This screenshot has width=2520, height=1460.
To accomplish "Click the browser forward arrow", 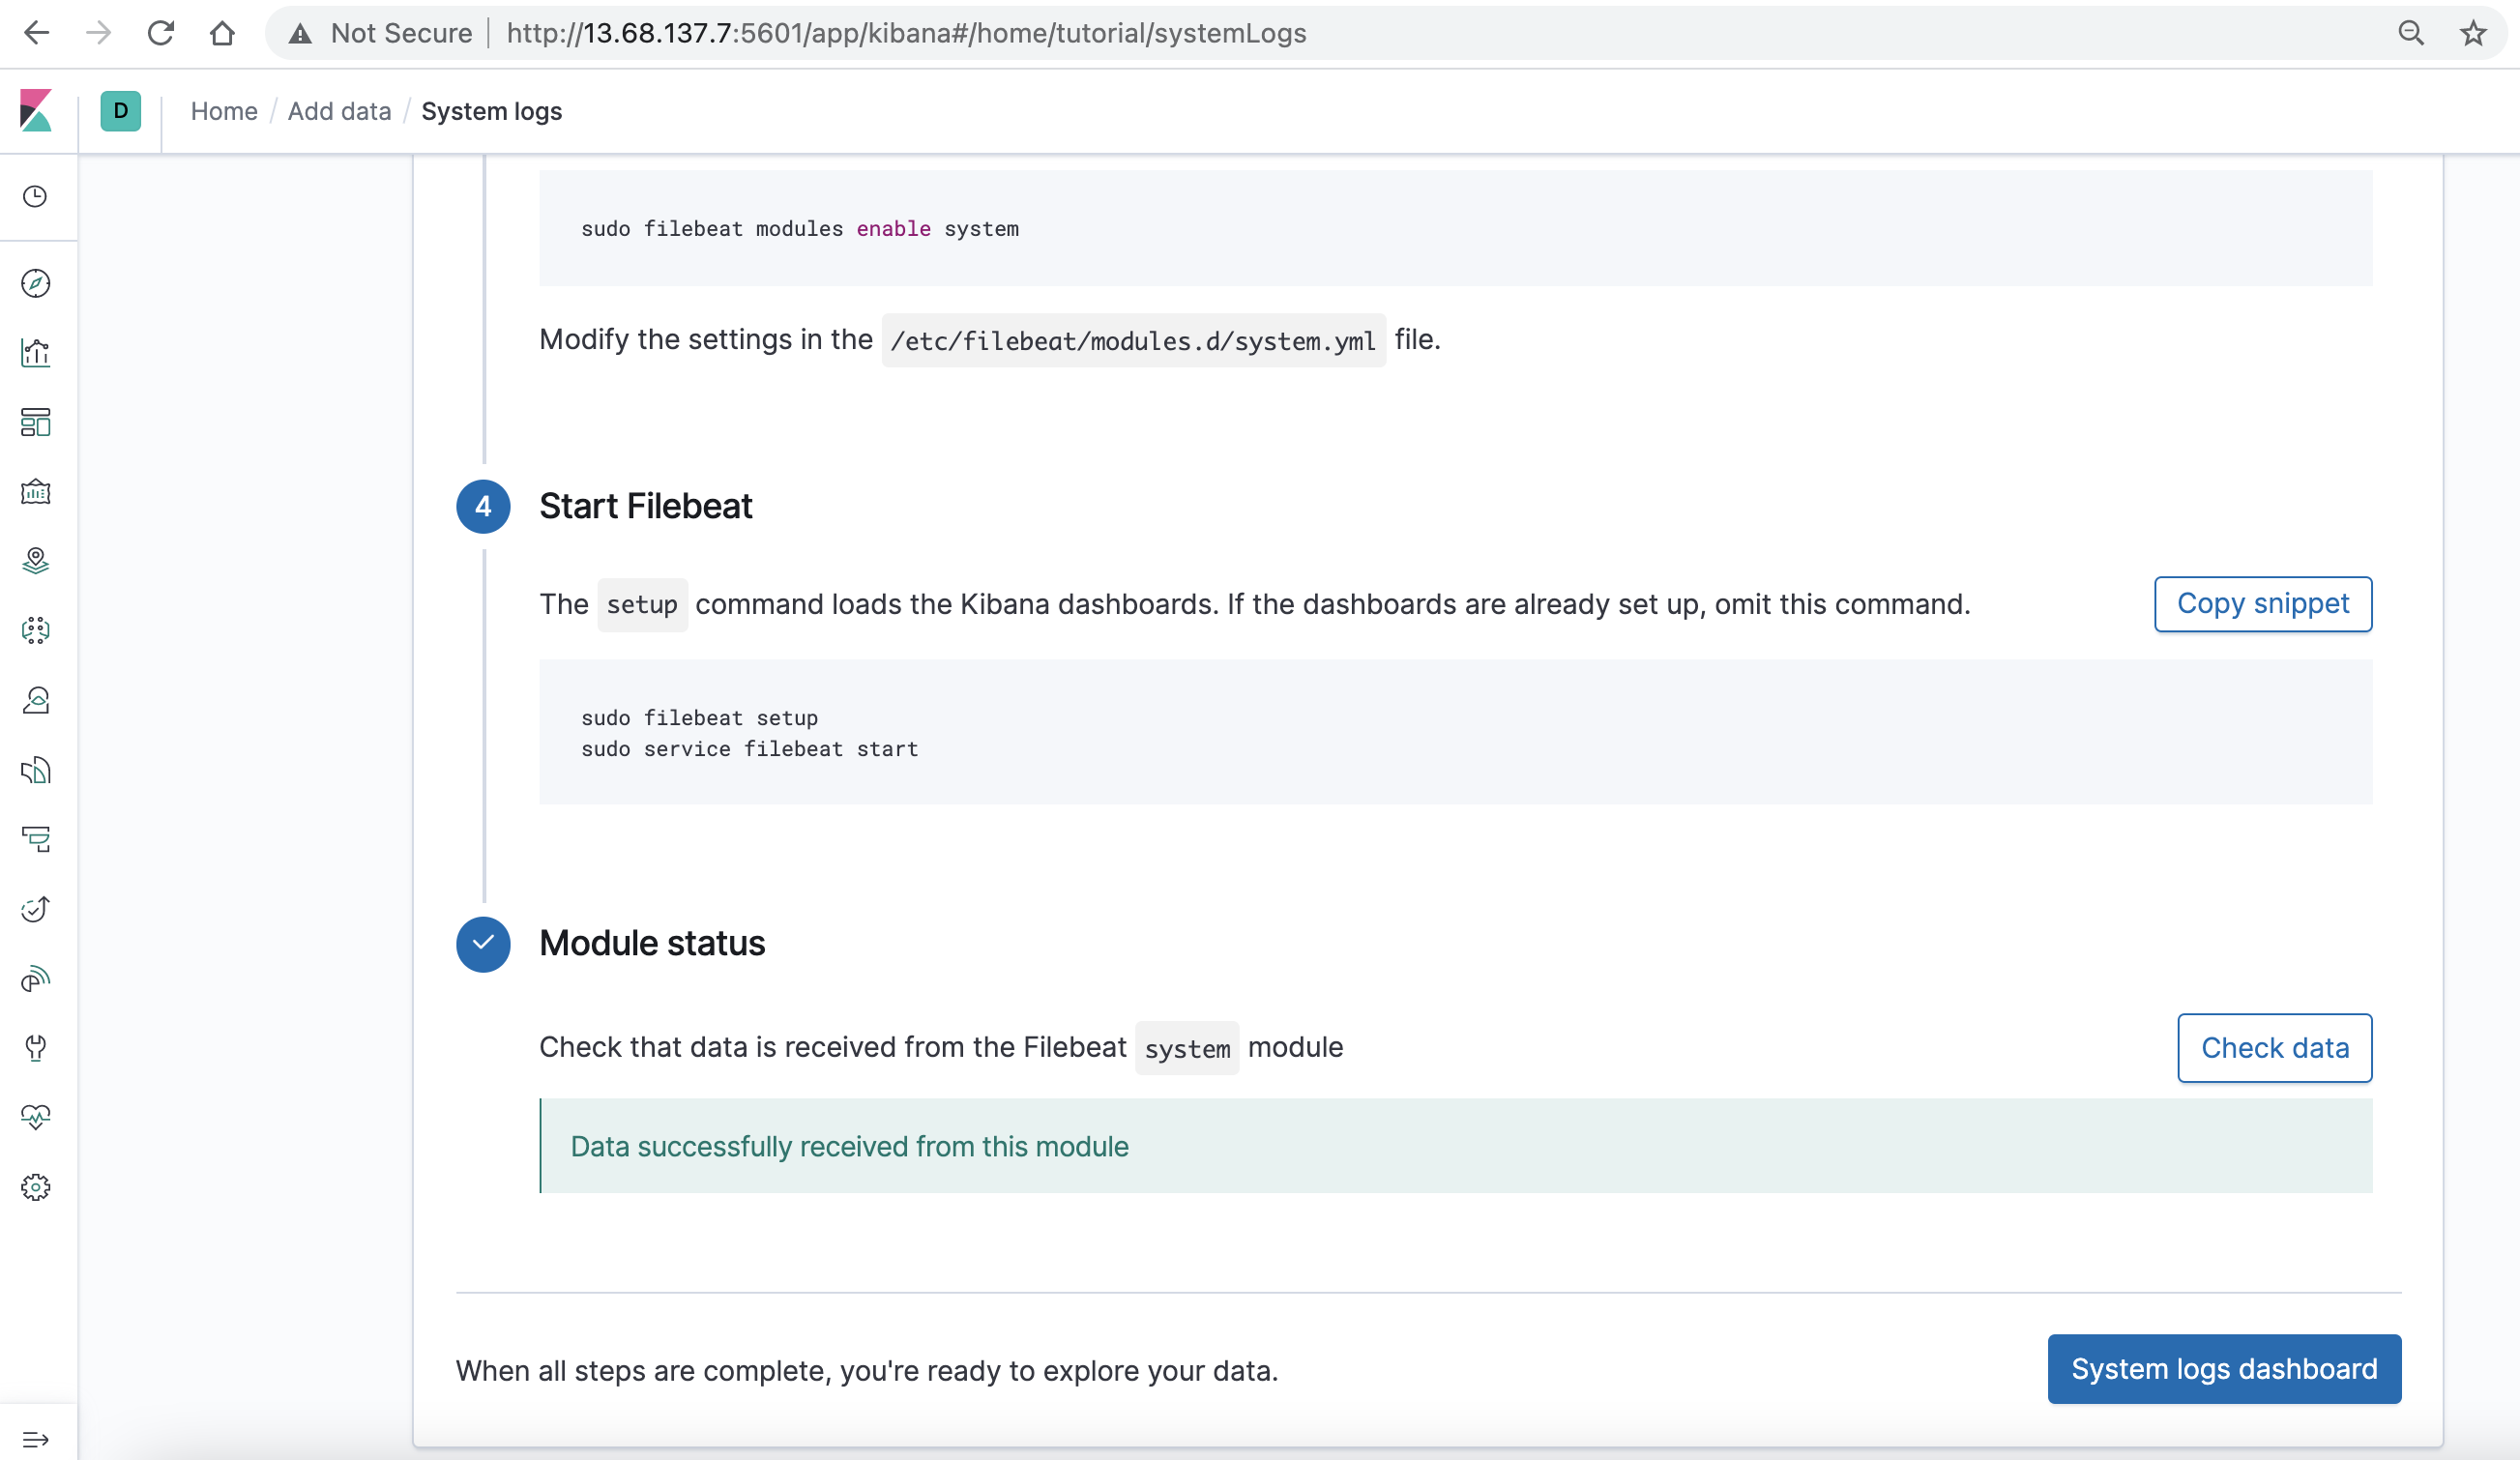I will (x=98, y=33).
